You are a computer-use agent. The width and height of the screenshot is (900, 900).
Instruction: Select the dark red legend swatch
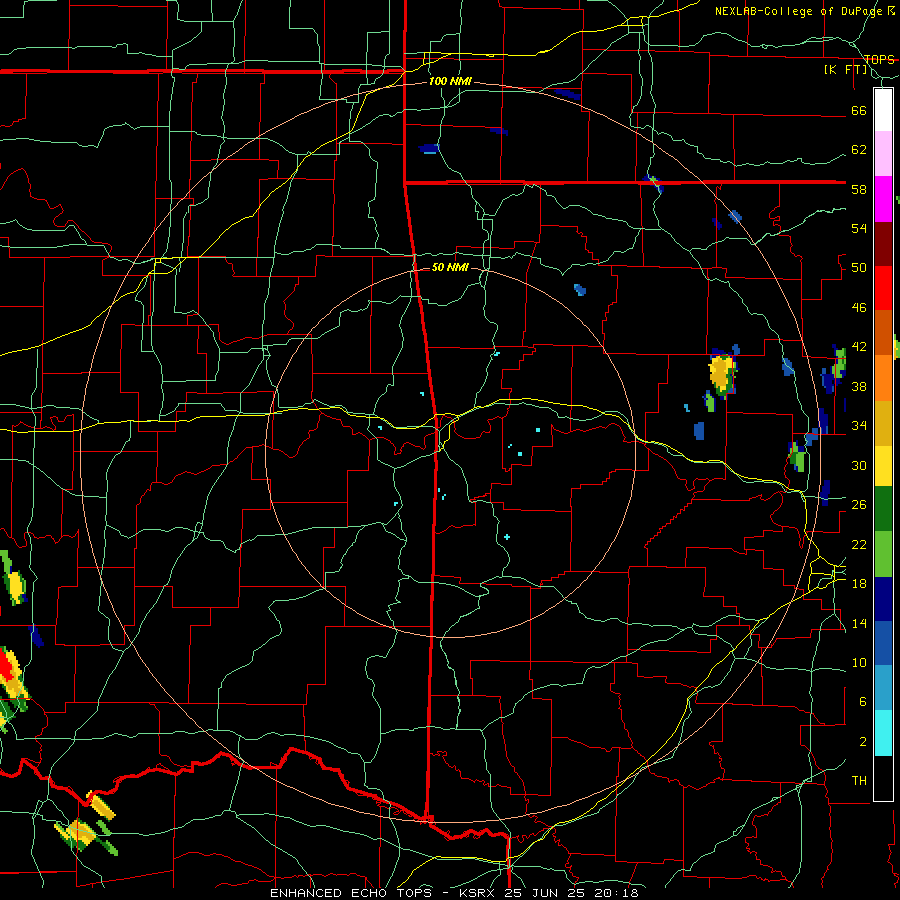coord(883,243)
